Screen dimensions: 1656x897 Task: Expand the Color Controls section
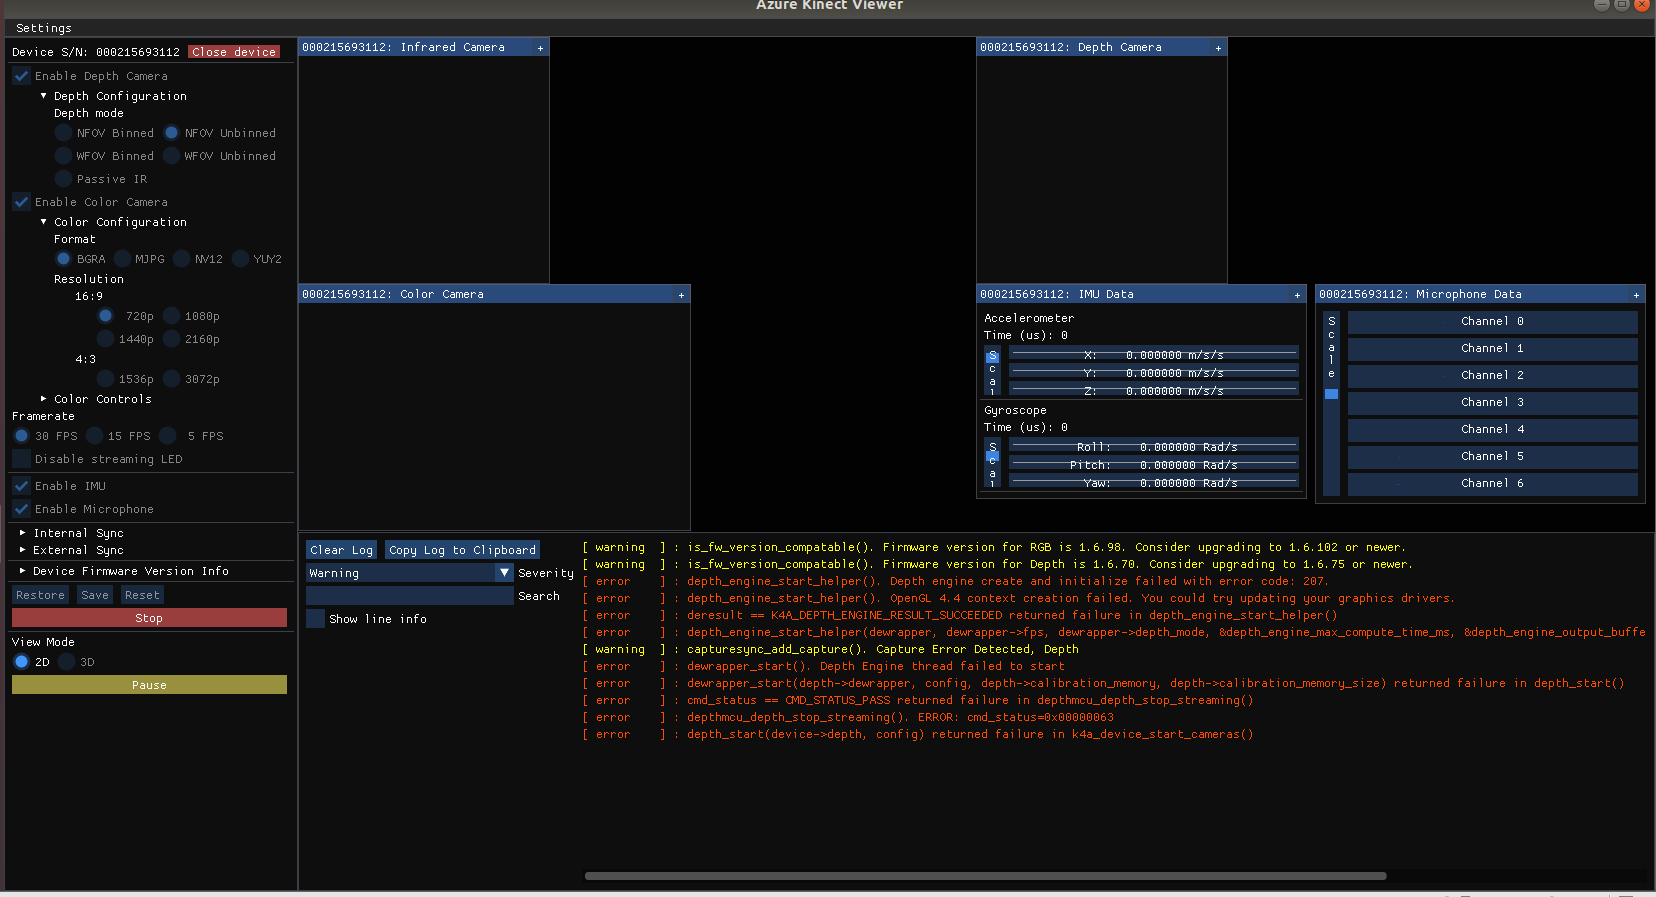click(43, 399)
